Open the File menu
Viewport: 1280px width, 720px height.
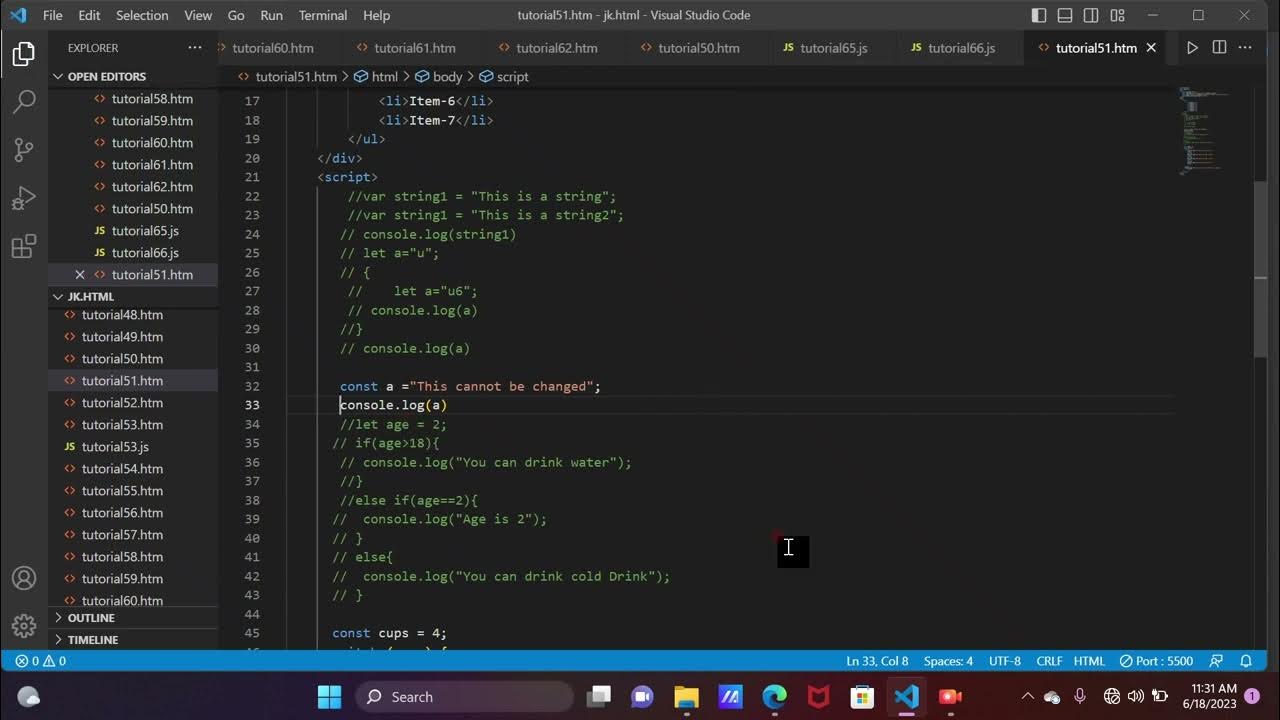click(x=52, y=15)
